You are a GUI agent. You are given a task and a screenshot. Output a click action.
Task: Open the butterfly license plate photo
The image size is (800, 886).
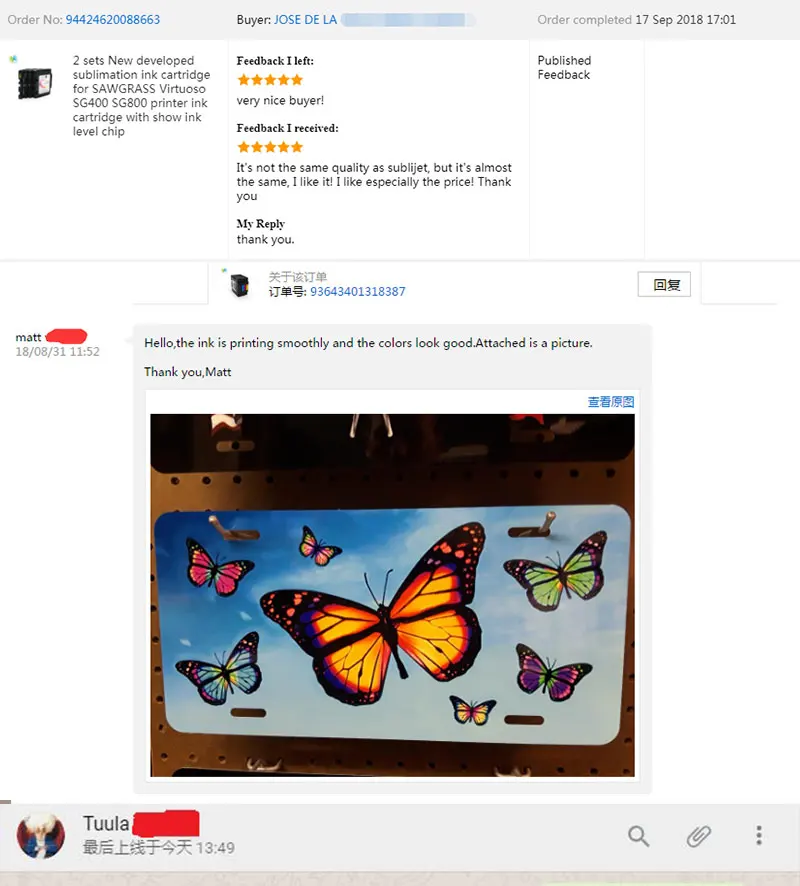[x=392, y=595]
